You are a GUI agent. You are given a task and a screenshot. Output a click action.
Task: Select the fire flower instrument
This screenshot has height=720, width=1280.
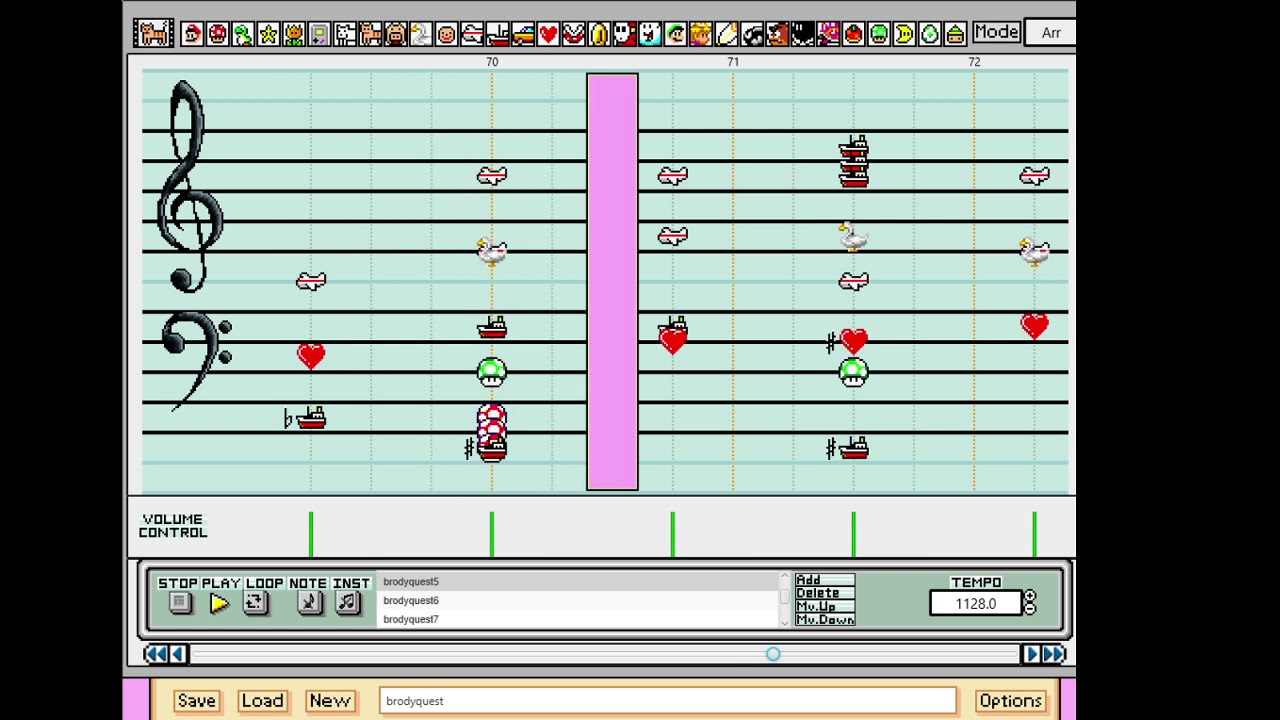coord(294,34)
